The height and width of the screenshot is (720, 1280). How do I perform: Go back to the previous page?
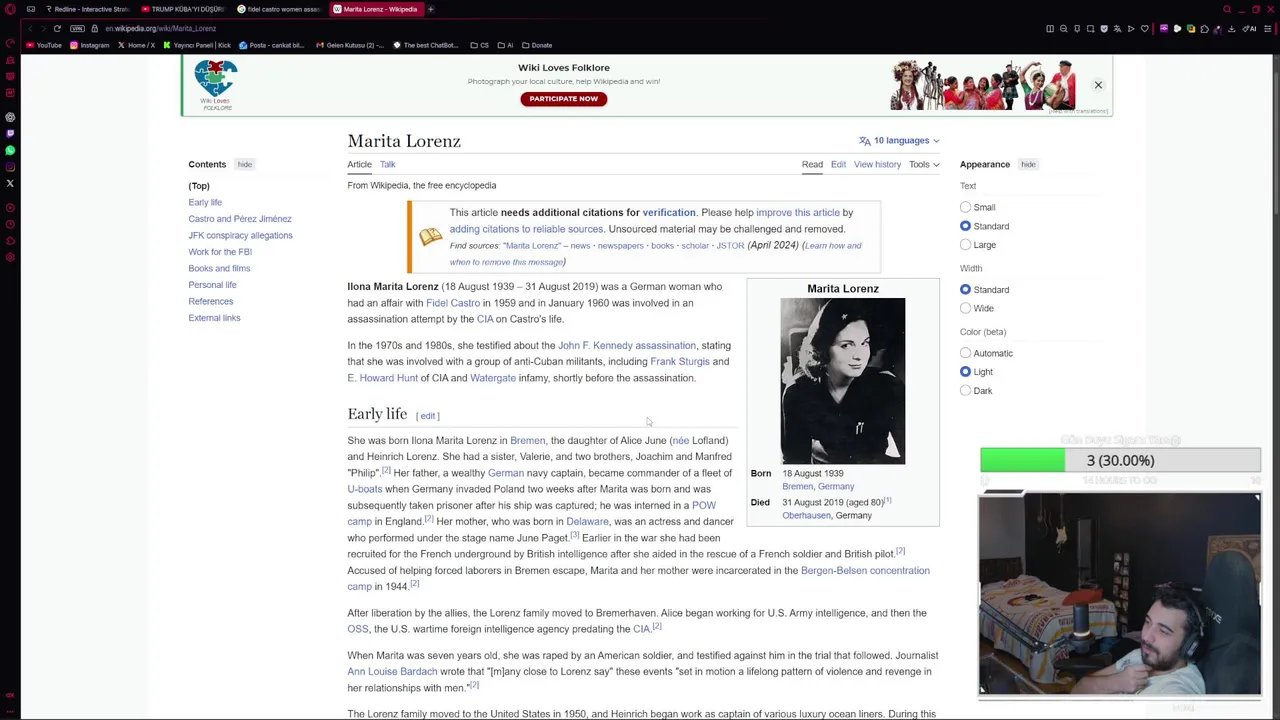point(30,28)
